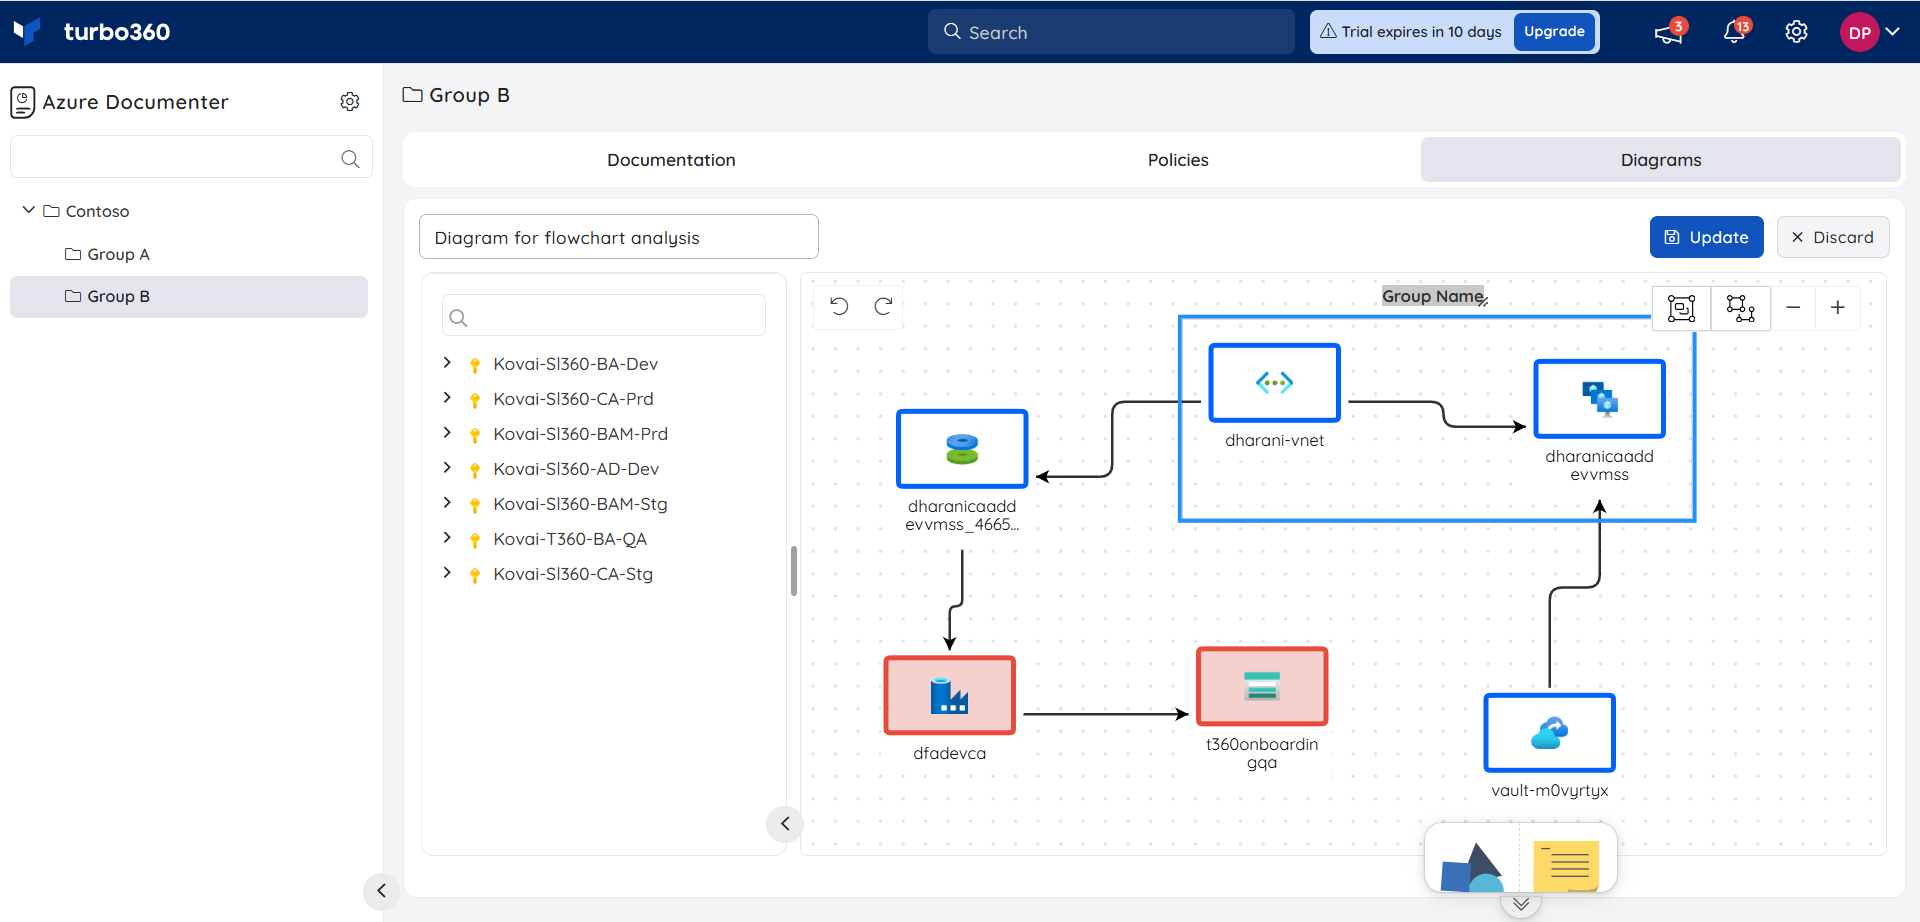Collapse the resource list panel

point(785,824)
